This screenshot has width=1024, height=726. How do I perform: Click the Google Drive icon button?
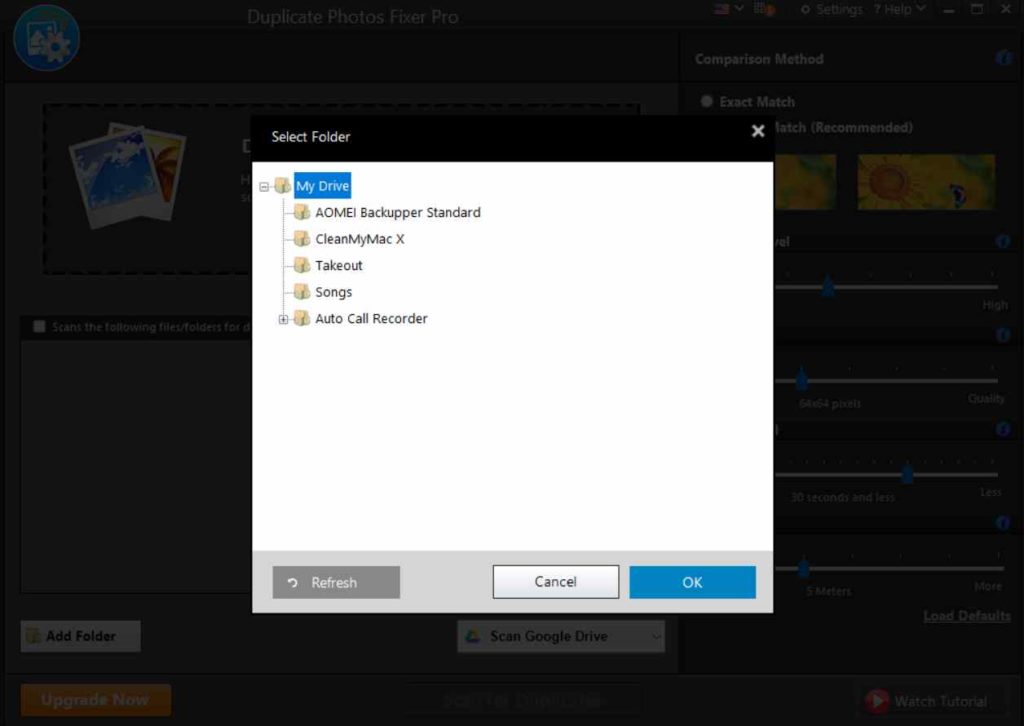click(473, 636)
